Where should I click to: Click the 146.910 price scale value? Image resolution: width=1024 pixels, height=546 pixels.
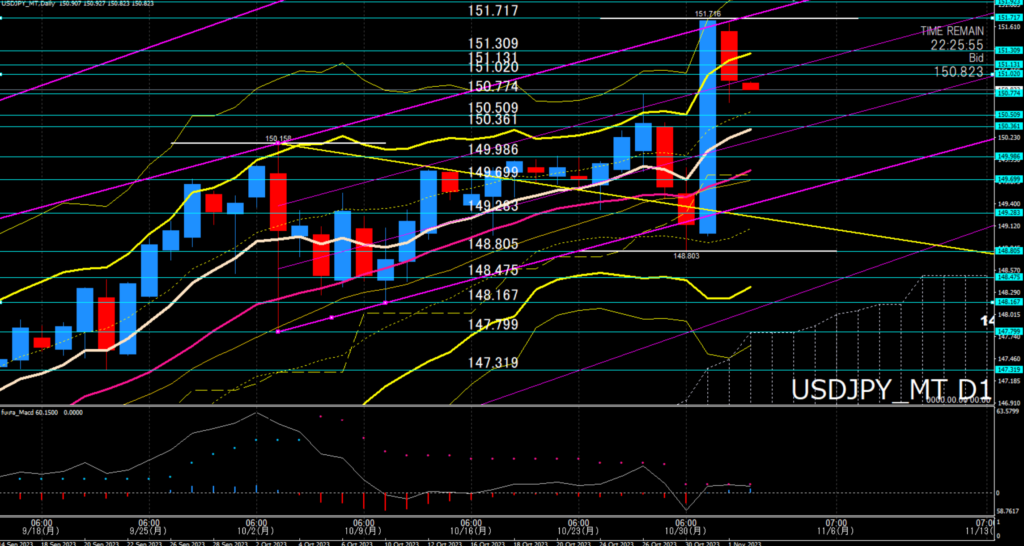pos(1007,403)
